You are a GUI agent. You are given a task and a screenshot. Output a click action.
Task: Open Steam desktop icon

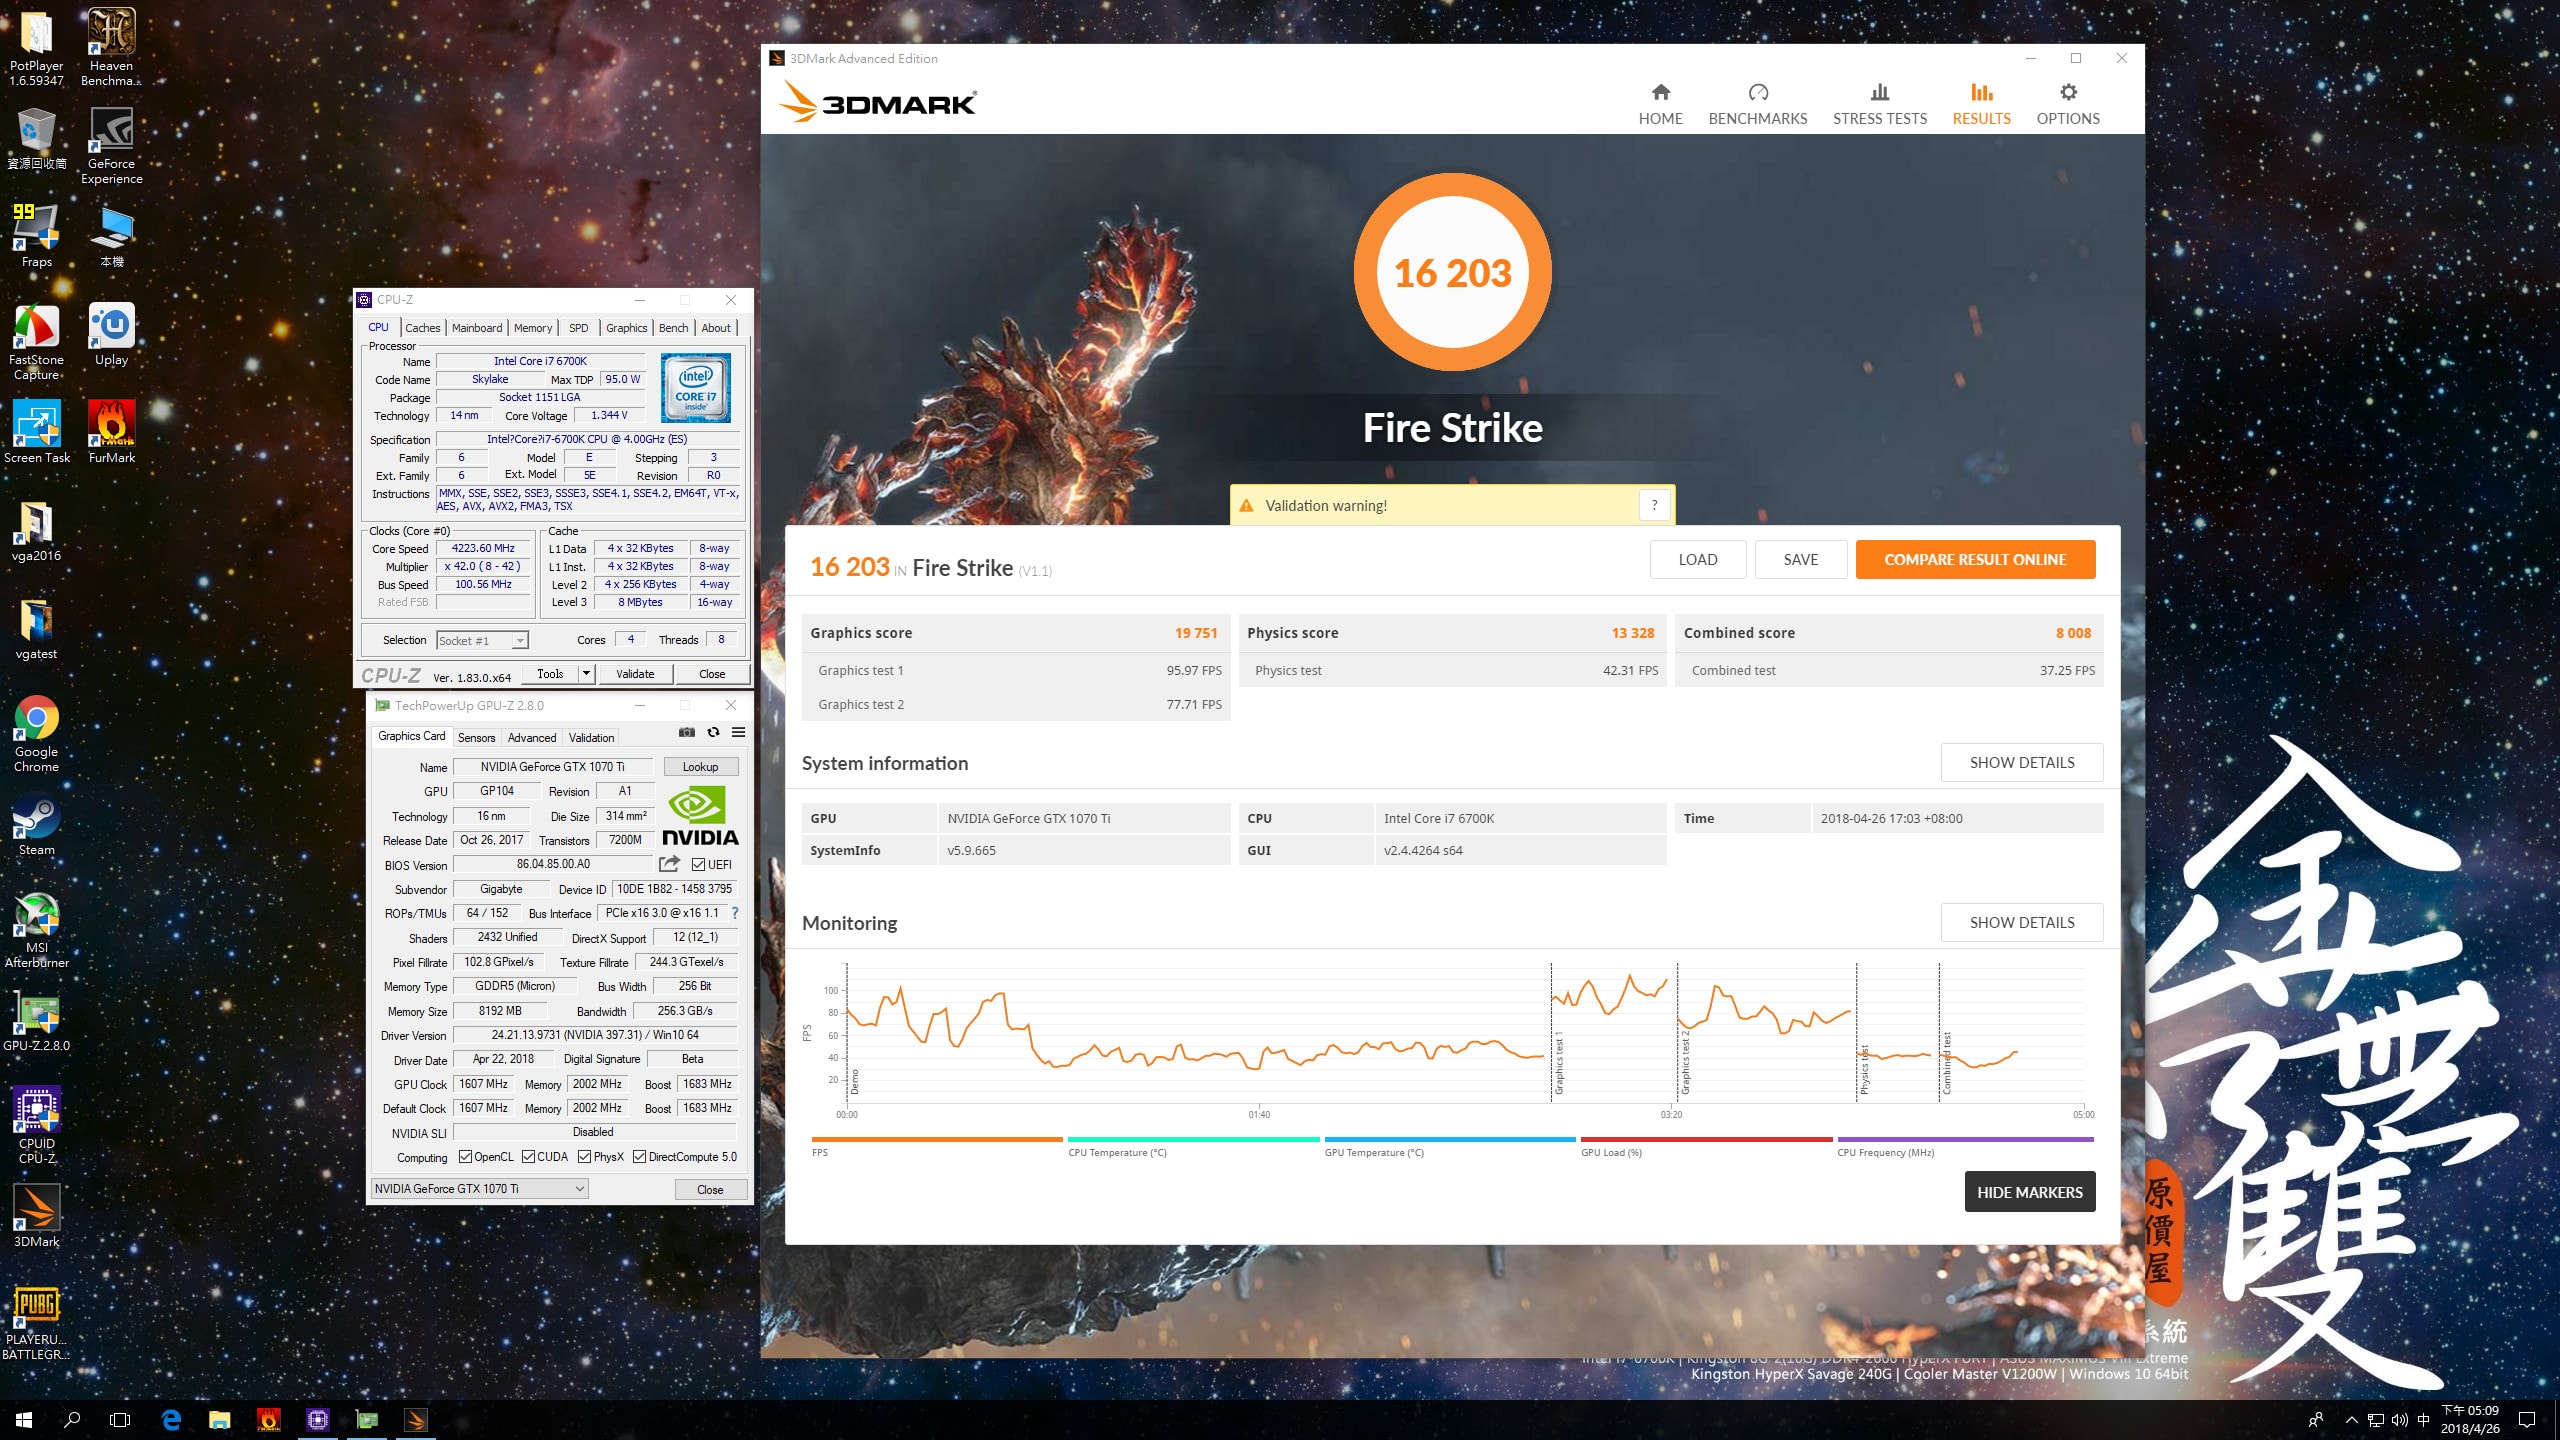pos(37,825)
